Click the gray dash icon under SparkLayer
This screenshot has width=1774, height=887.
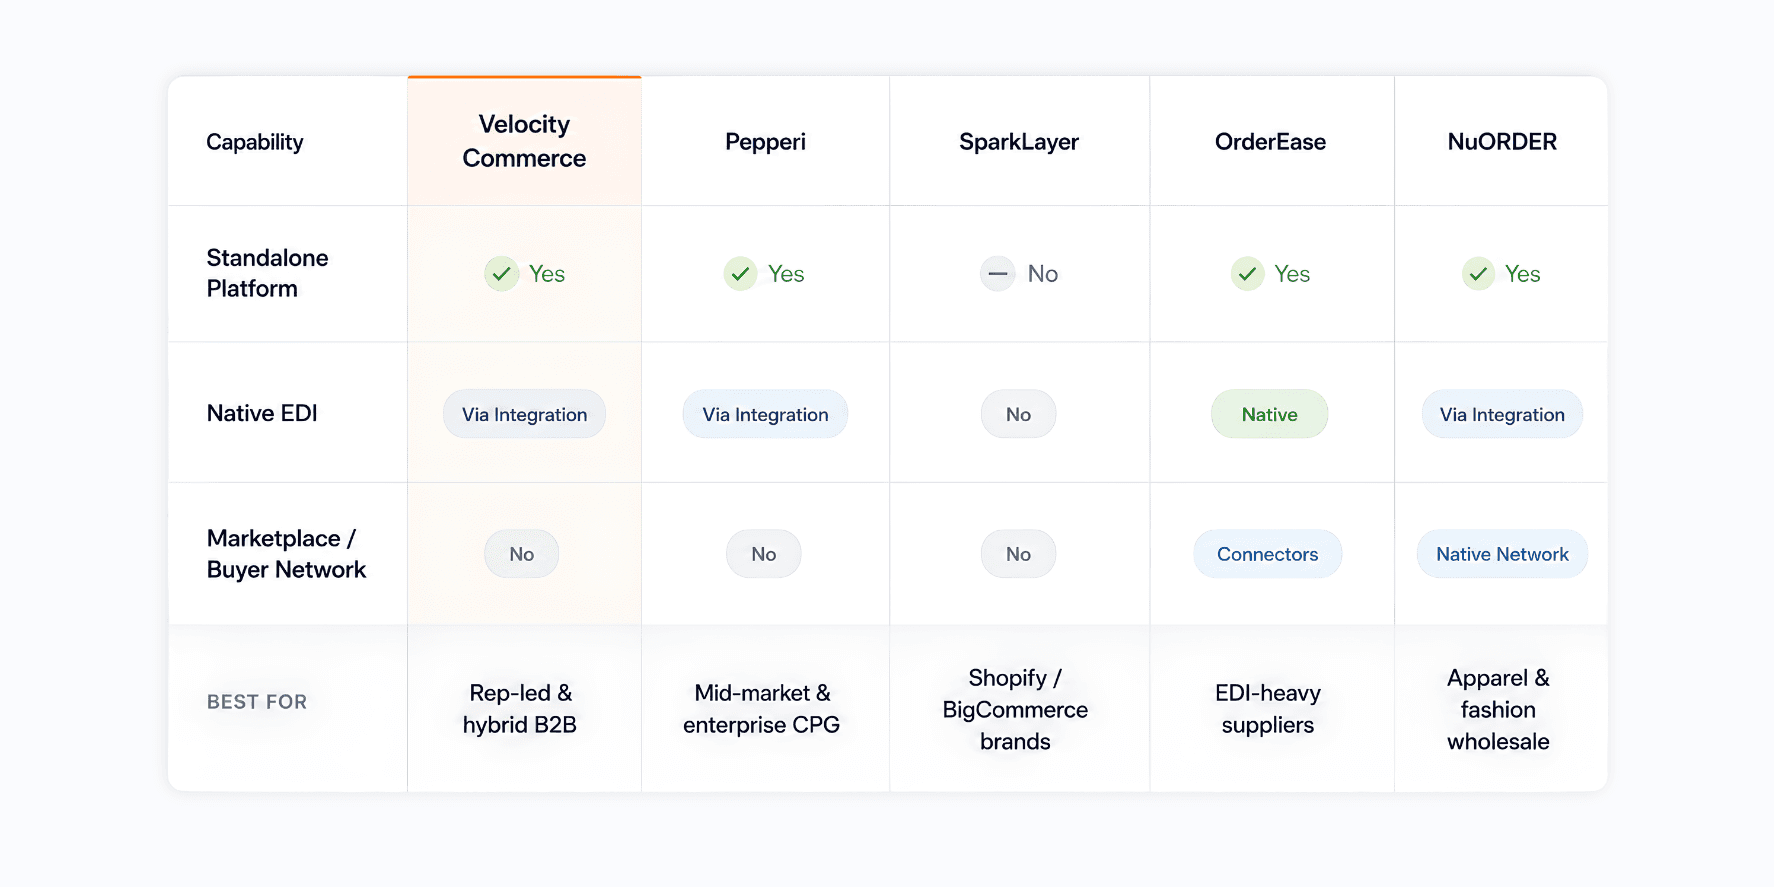[x=997, y=273]
